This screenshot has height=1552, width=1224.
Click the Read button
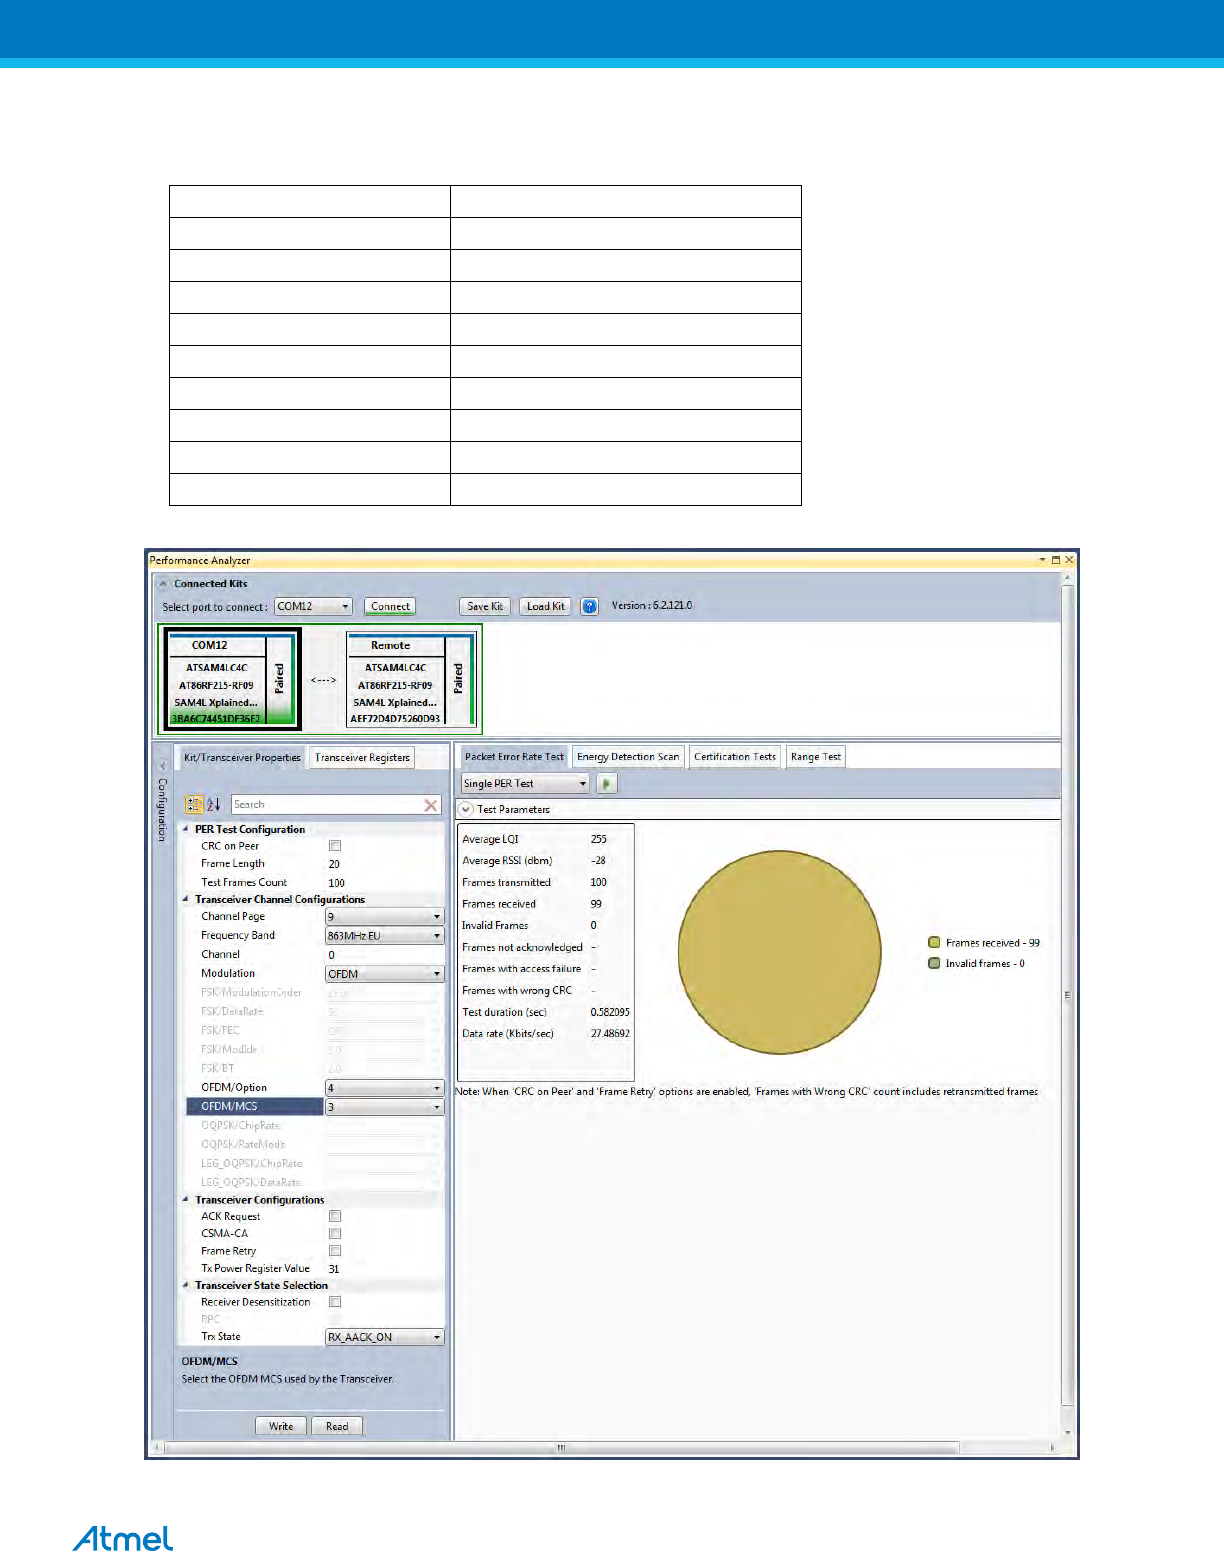click(x=337, y=1427)
